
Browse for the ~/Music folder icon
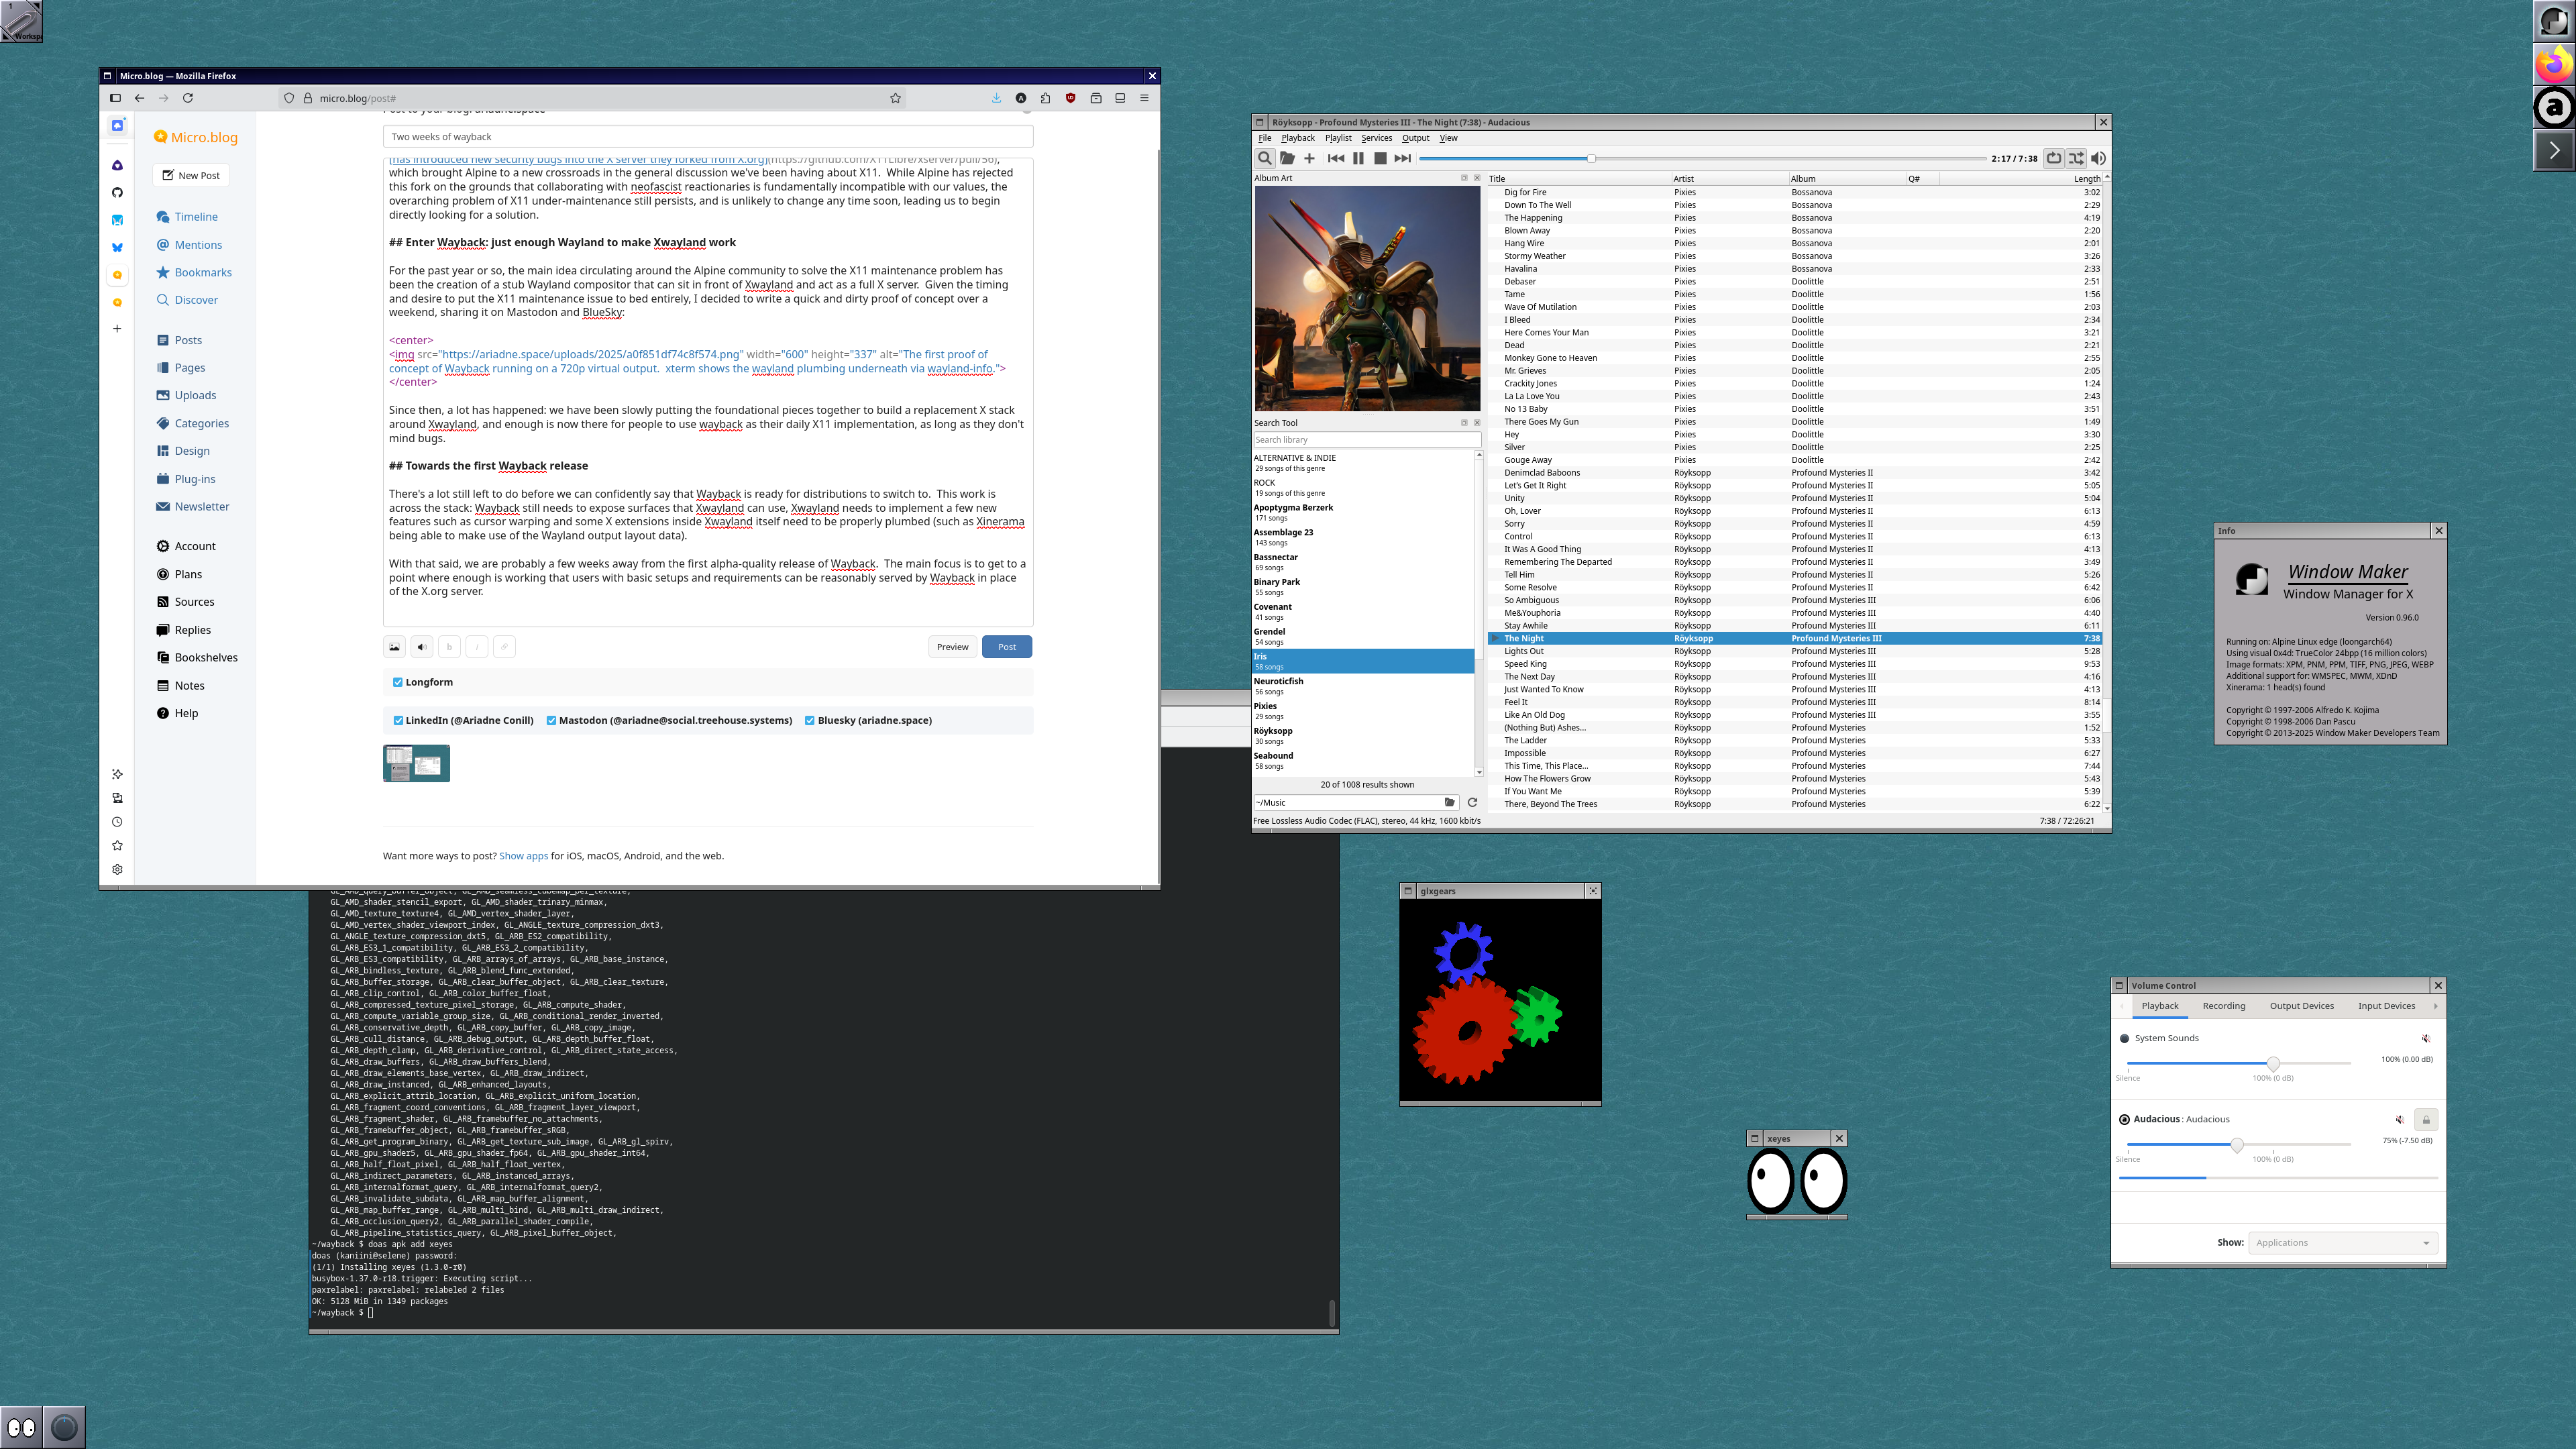1450,802
